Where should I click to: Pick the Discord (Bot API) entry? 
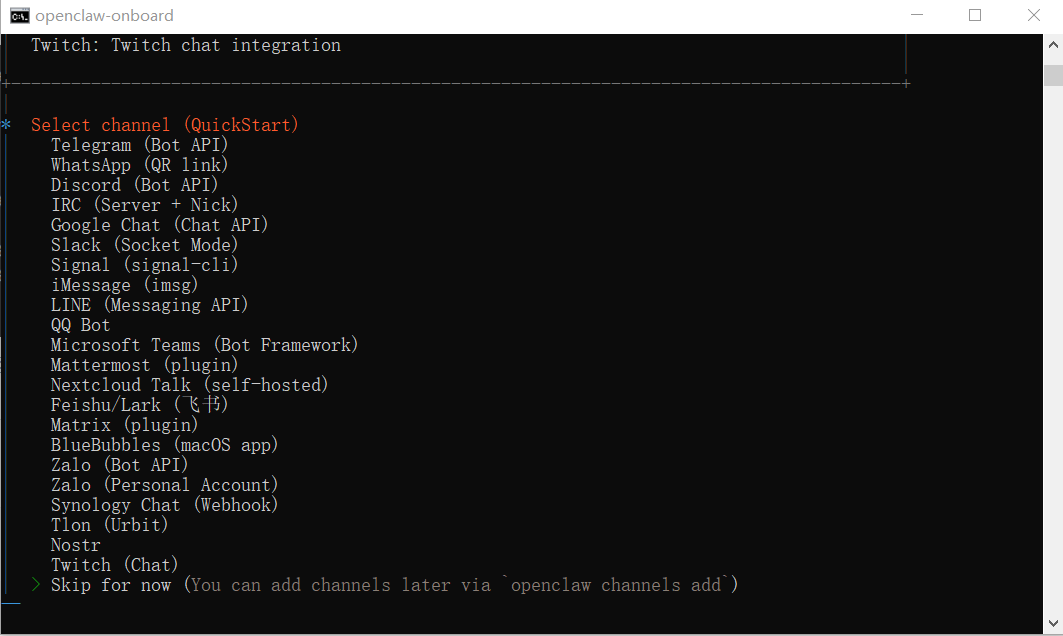(135, 185)
